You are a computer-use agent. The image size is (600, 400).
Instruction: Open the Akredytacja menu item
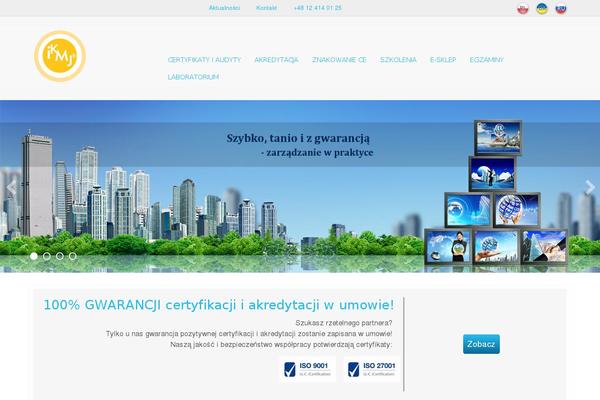(x=277, y=60)
